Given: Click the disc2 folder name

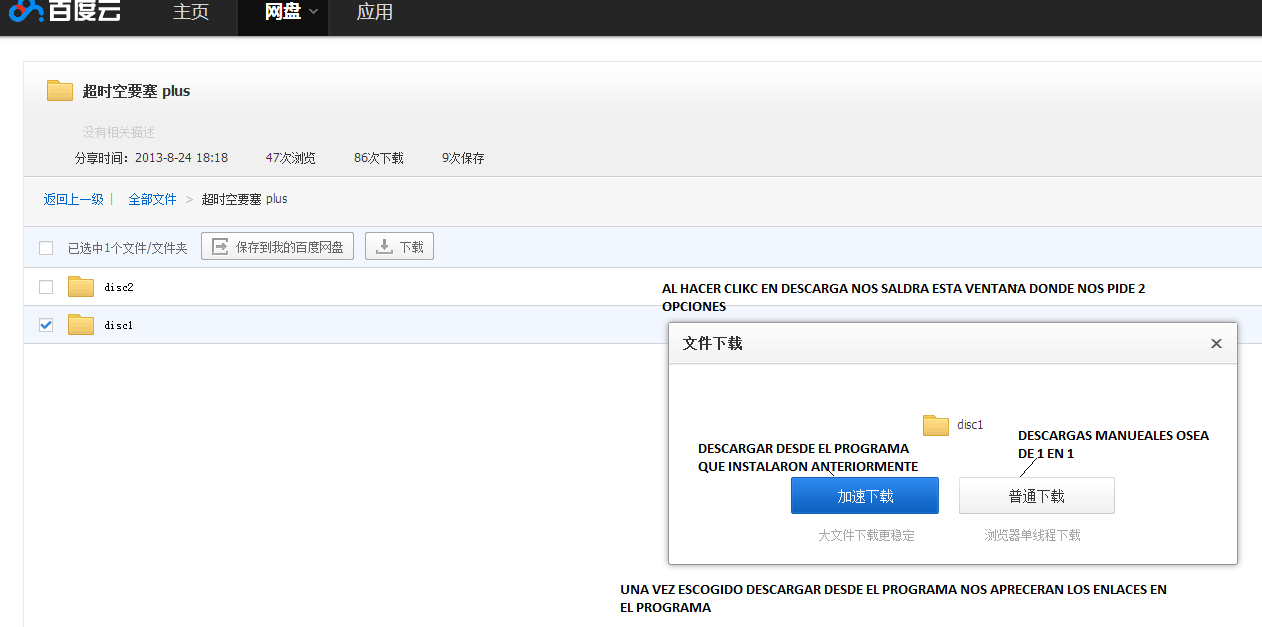Looking at the screenshot, I should point(119,287).
